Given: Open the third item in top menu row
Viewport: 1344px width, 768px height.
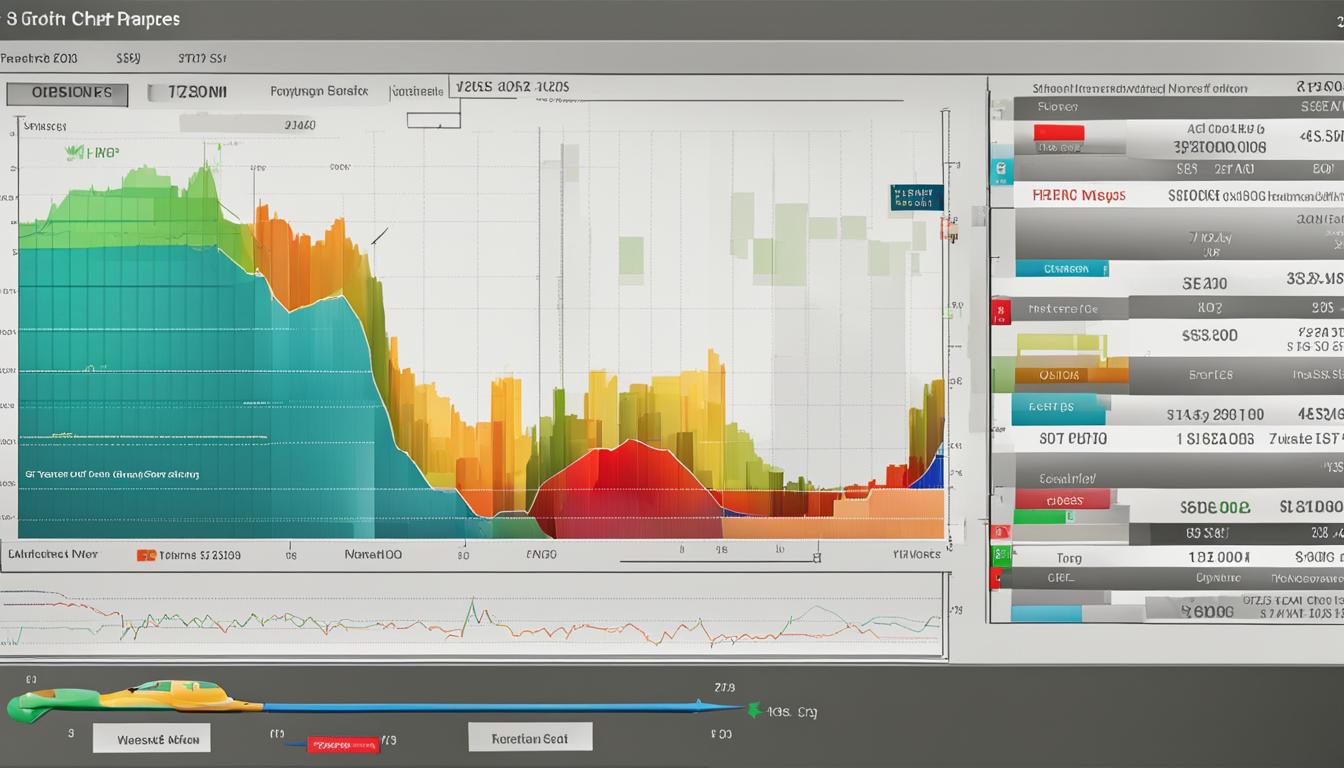Looking at the screenshot, I should click(x=204, y=58).
